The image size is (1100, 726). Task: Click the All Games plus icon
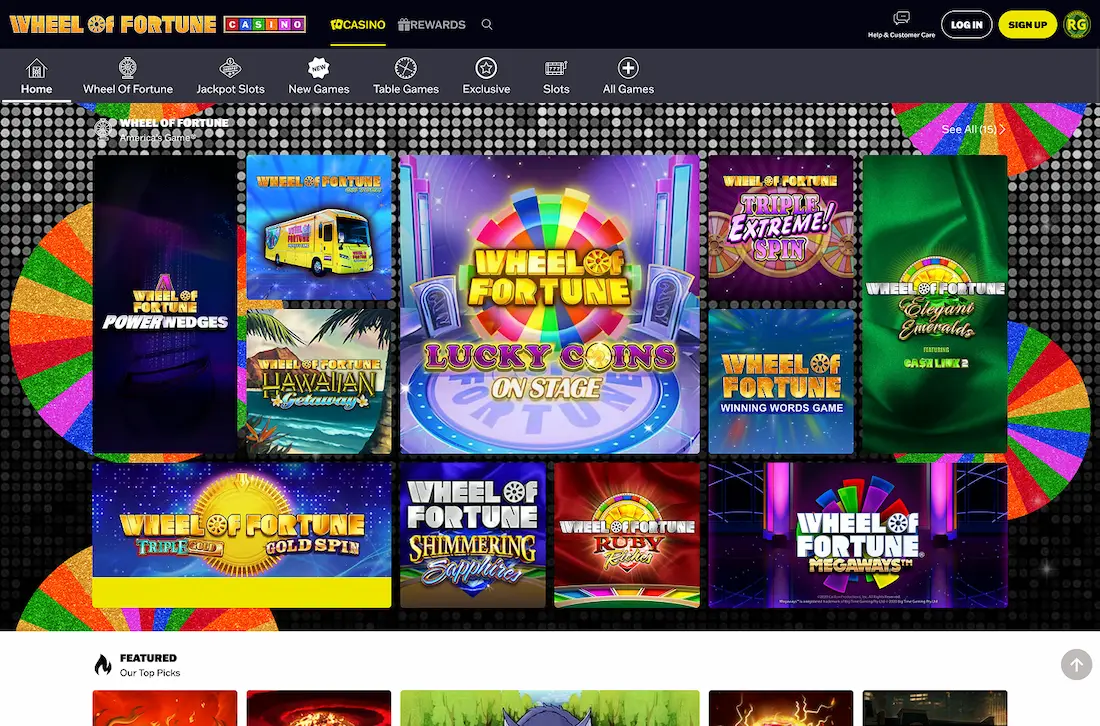(x=628, y=74)
